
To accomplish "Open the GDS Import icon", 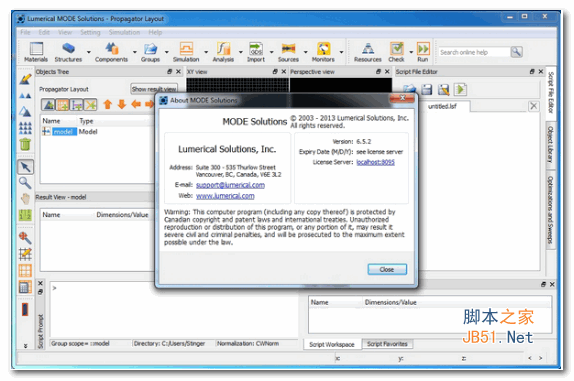I will (256, 52).
